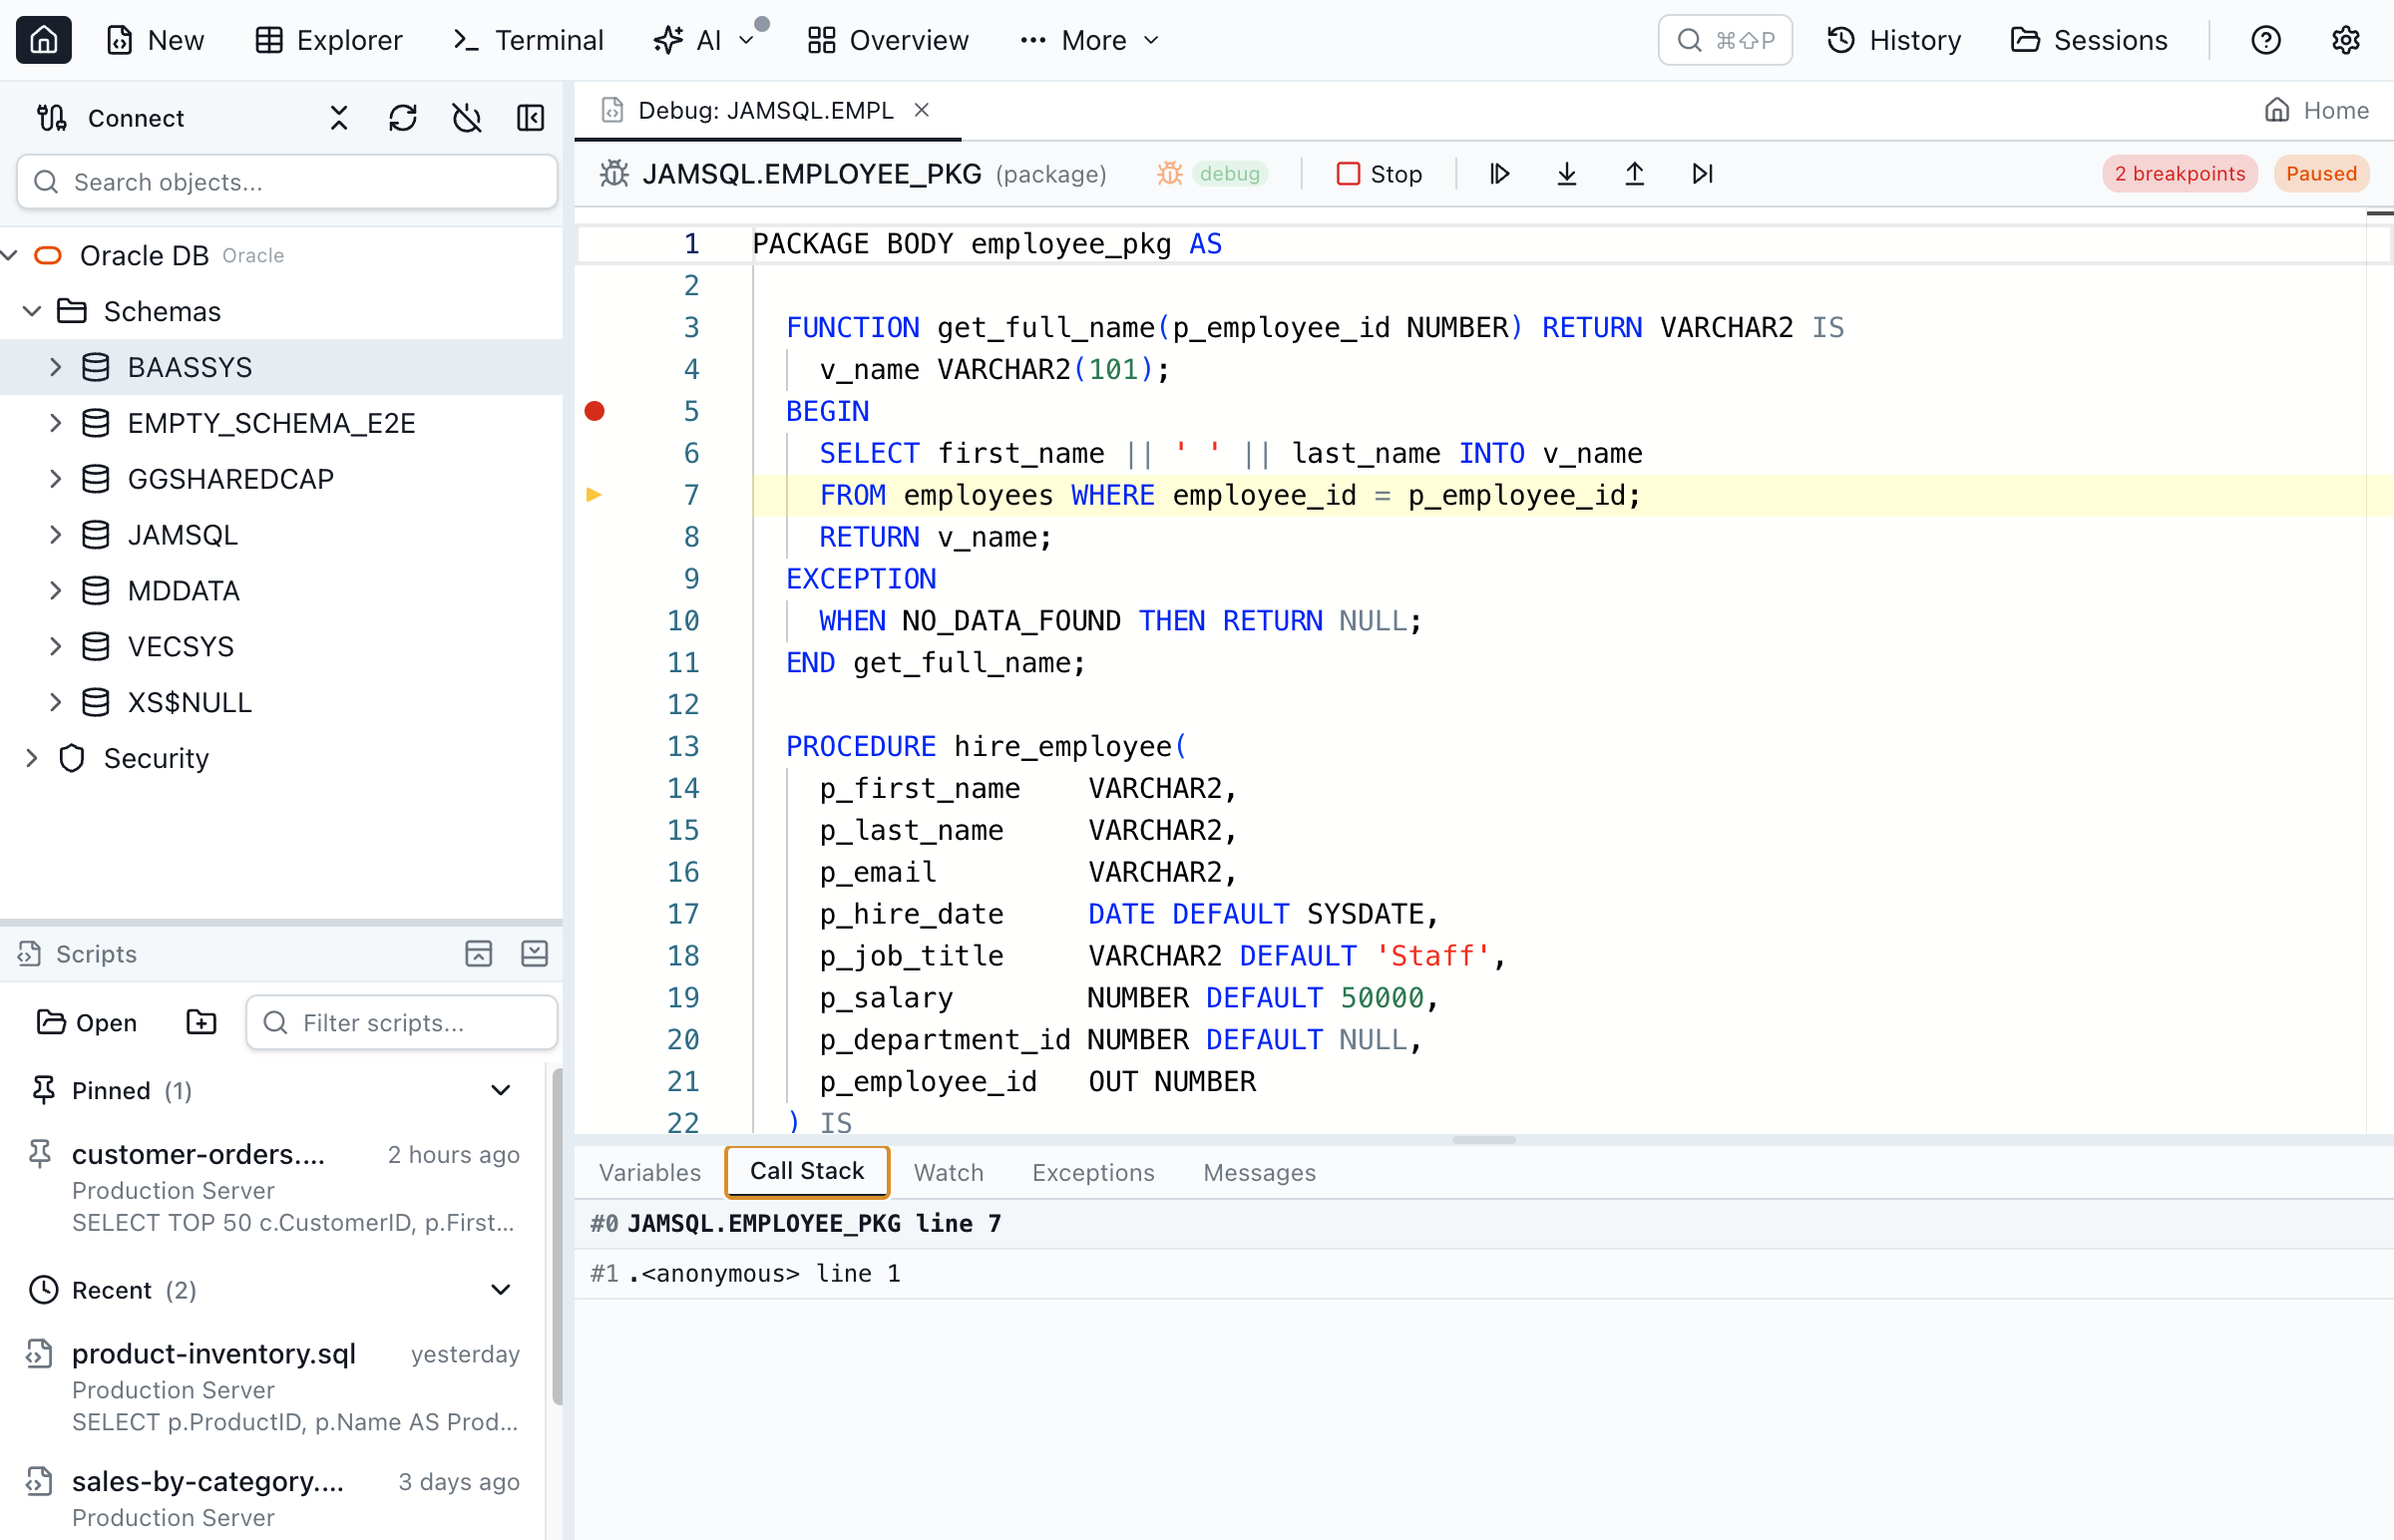Expand the Security tree node
Screen dimensions: 2394x1540
click(31, 758)
